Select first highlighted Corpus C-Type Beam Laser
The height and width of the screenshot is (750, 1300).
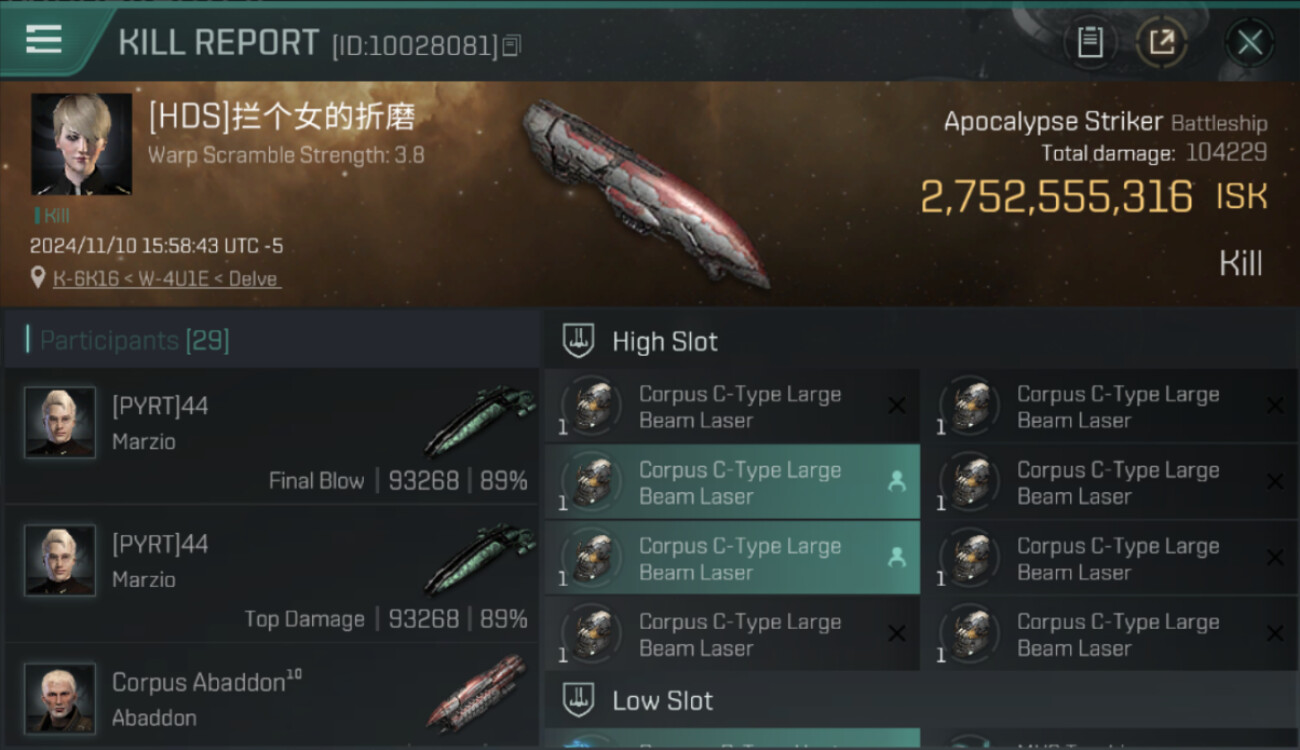click(x=732, y=482)
